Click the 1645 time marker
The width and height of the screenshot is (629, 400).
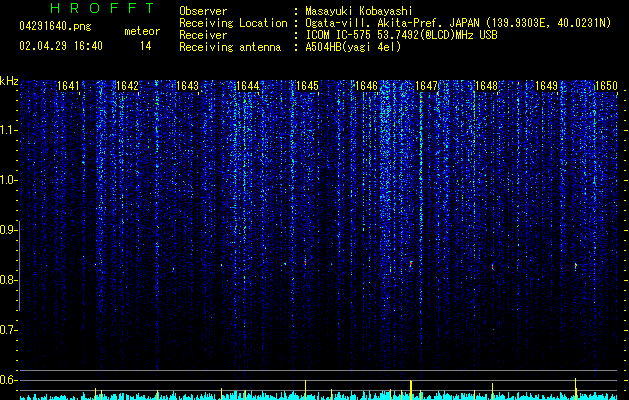click(x=307, y=86)
